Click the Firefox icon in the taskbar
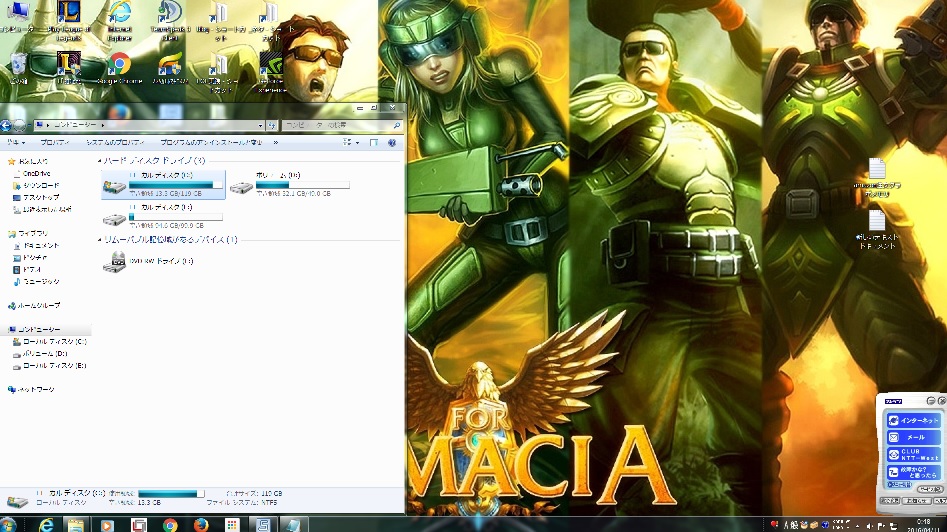Image resolution: width=947 pixels, height=532 pixels. (200, 524)
